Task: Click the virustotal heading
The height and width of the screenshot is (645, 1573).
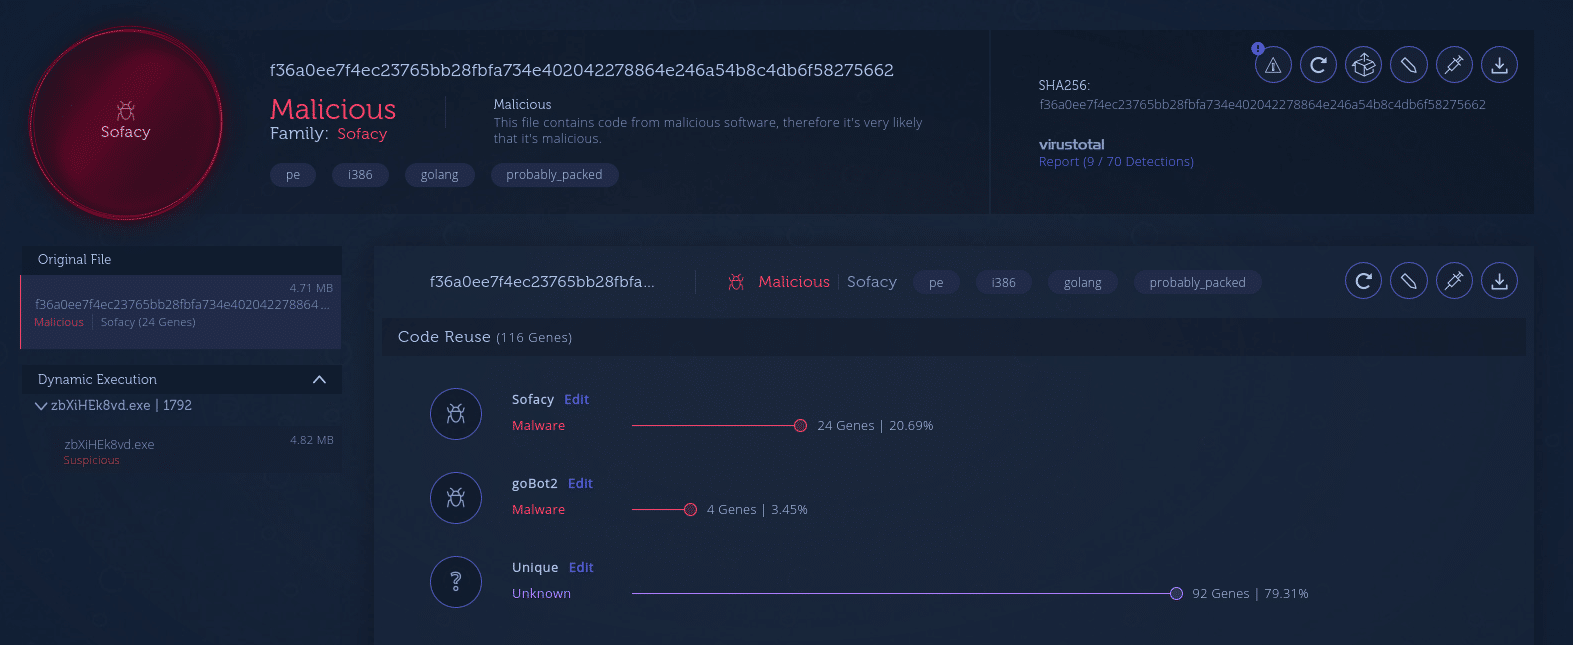Action: (1072, 145)
